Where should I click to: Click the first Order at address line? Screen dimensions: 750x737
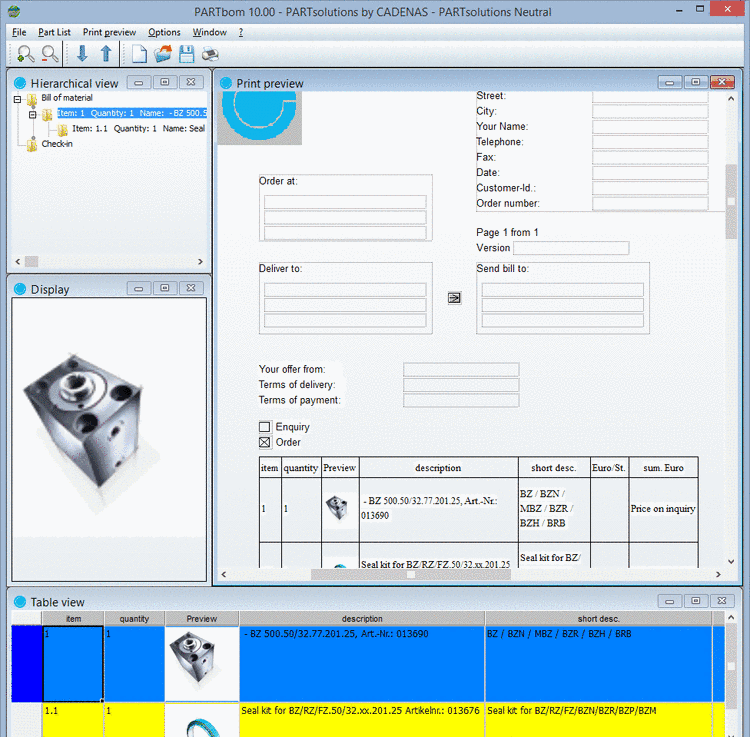345,202
